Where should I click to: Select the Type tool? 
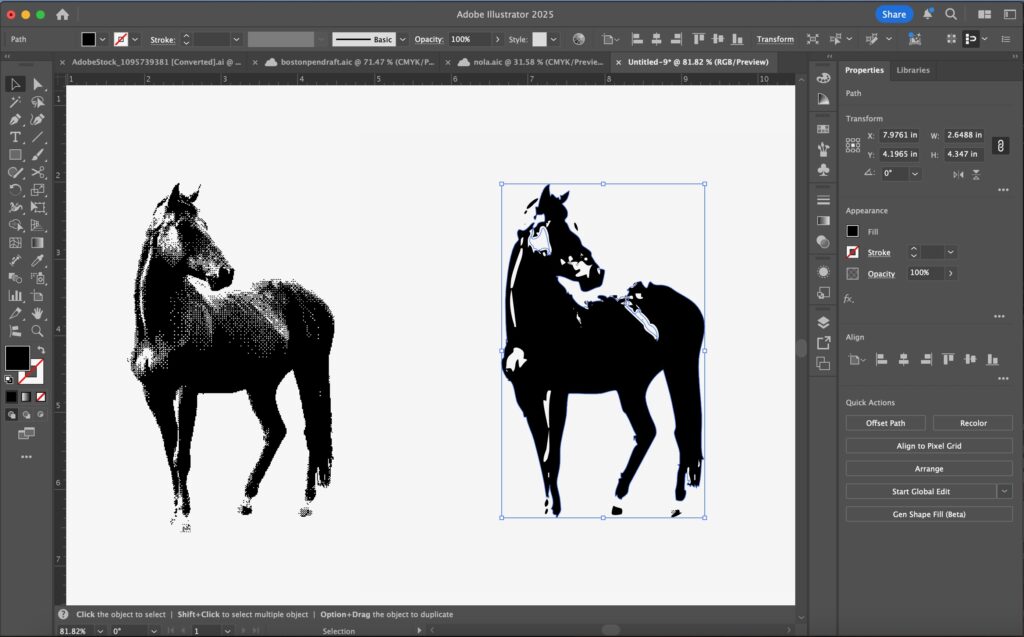pyautogui.click(x=15, y=137)
